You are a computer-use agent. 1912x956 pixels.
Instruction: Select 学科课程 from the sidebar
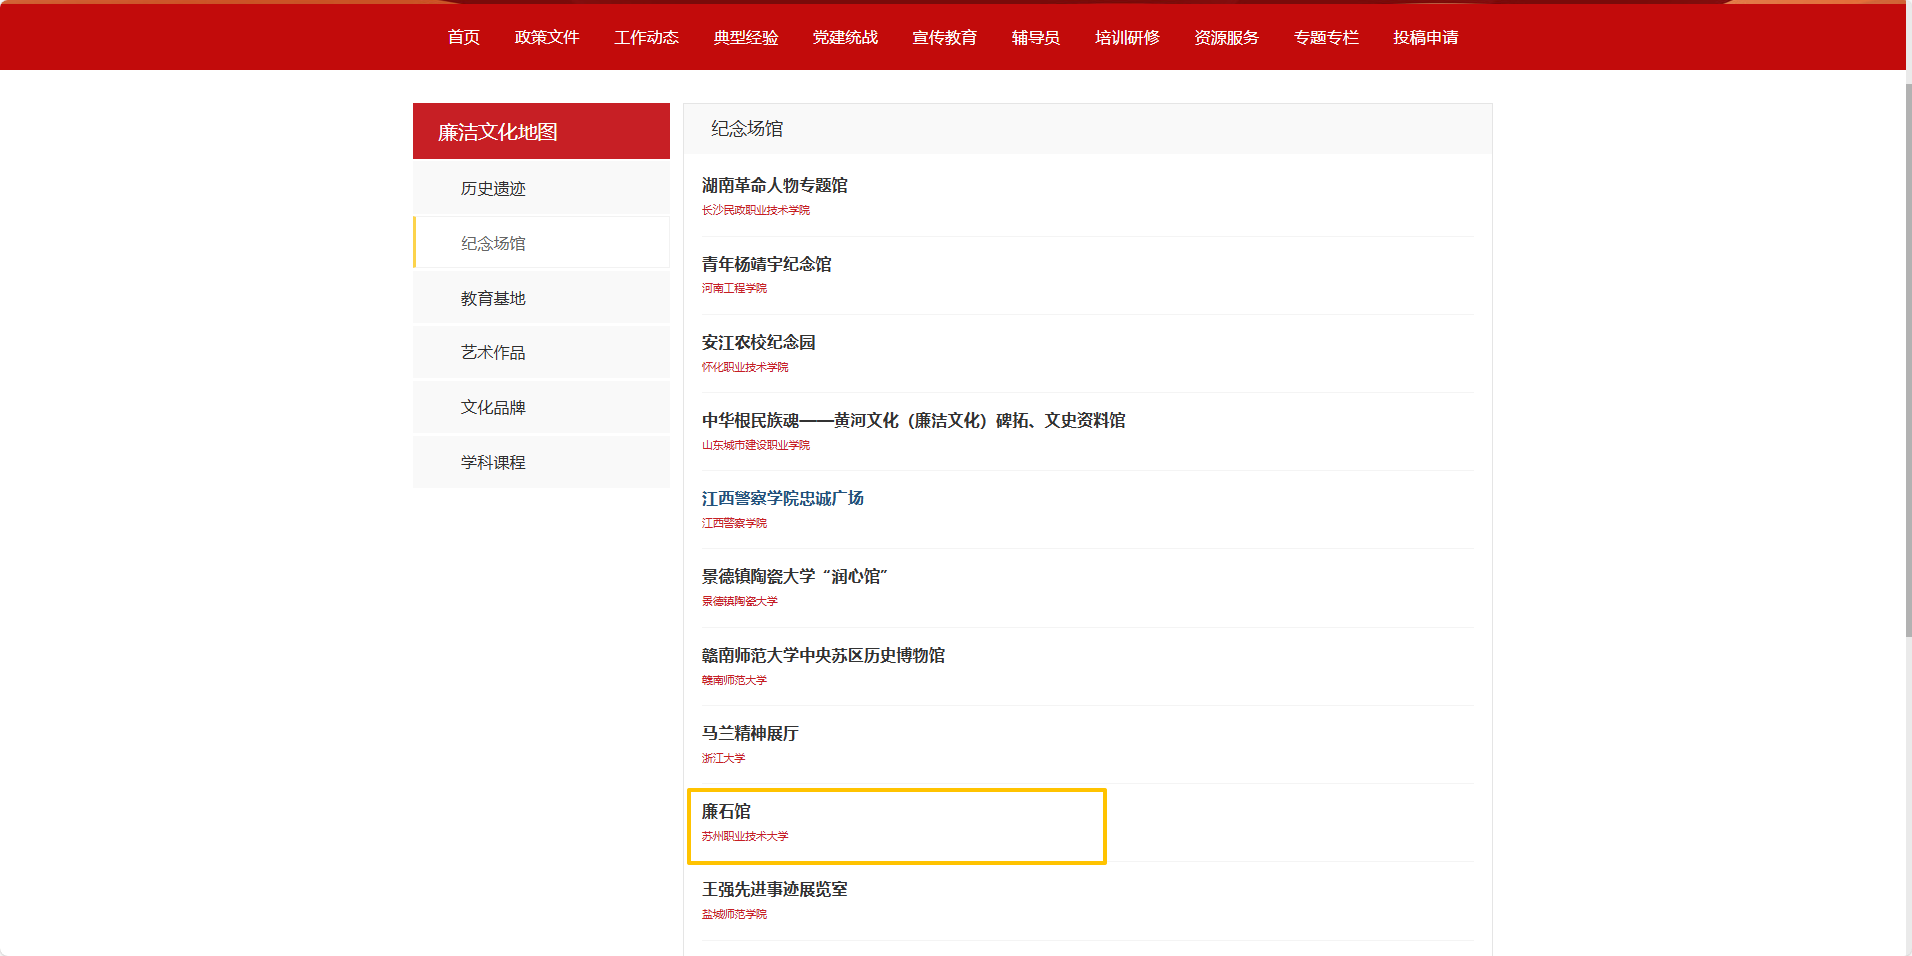pyautogui.click(x=493, y=462)
